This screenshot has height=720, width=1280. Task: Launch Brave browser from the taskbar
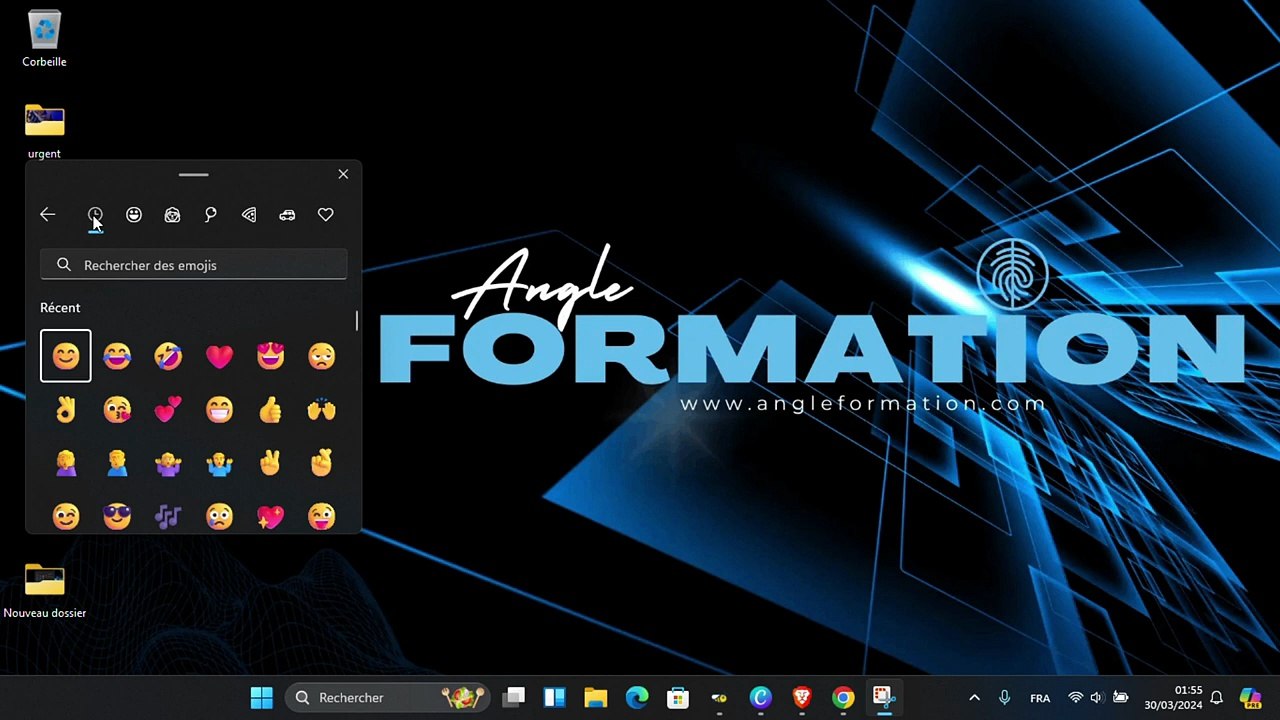[801, 697]
